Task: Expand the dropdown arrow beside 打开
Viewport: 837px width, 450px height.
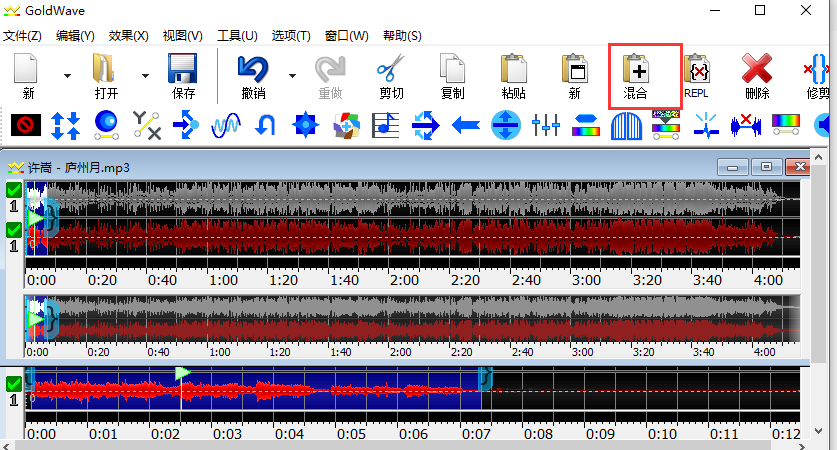Action: [x=145, y=75]
